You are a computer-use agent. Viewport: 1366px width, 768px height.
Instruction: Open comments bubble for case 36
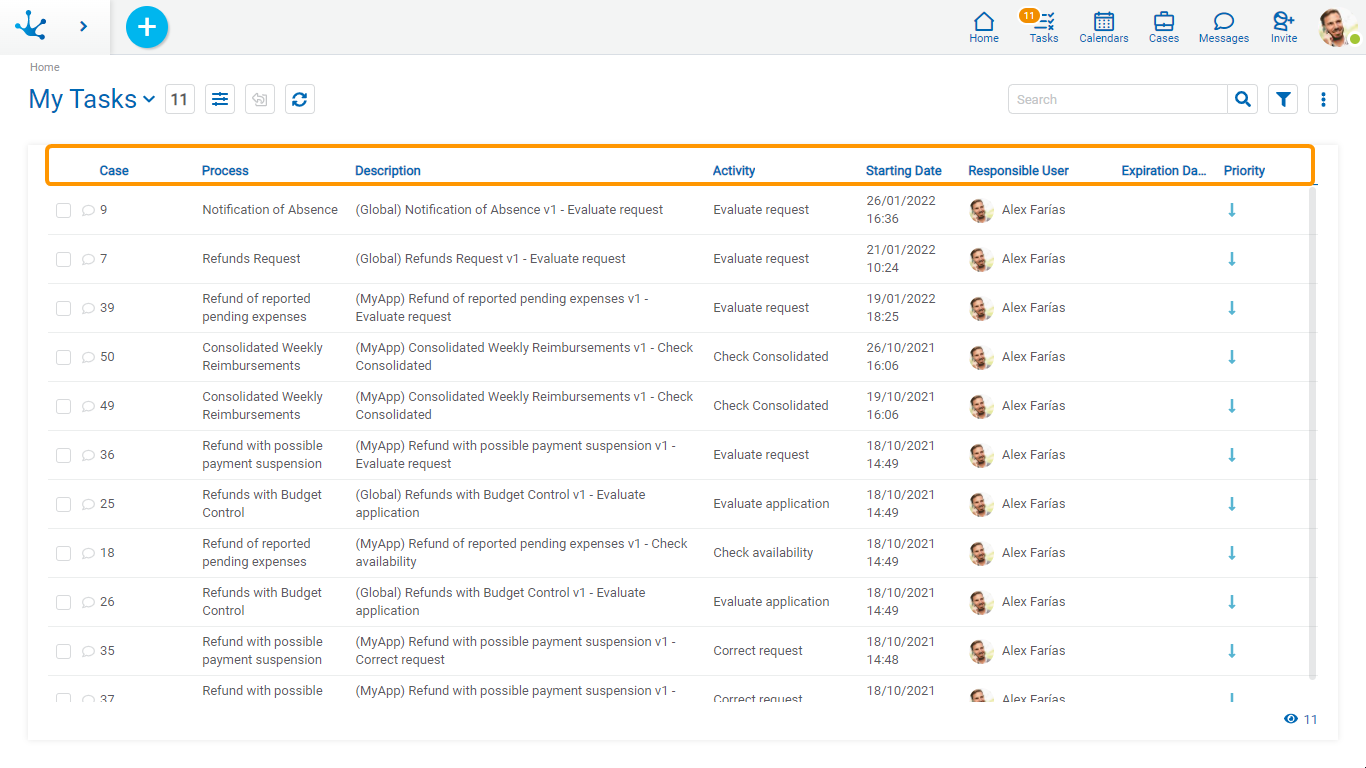[x=88, y=455]
